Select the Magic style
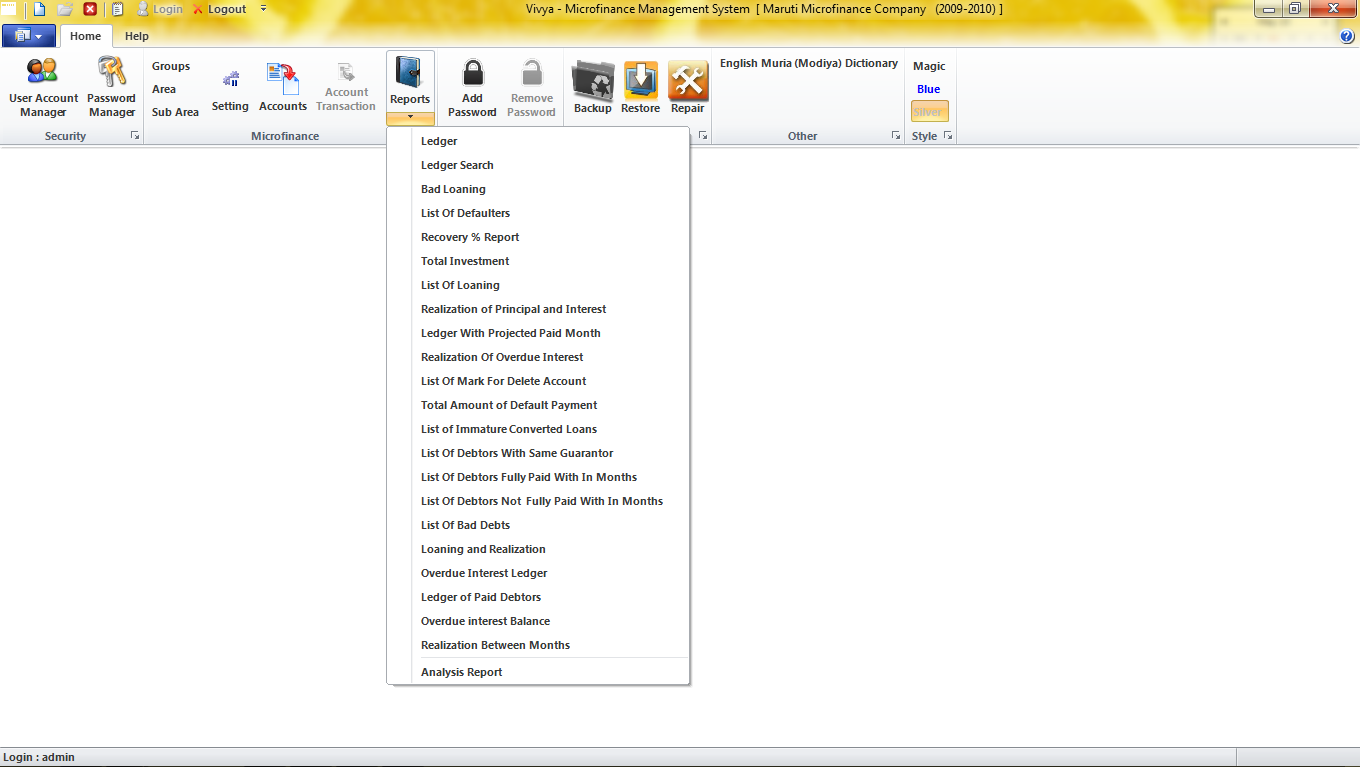Screen dimensions: 1360x767 (928, 66)
